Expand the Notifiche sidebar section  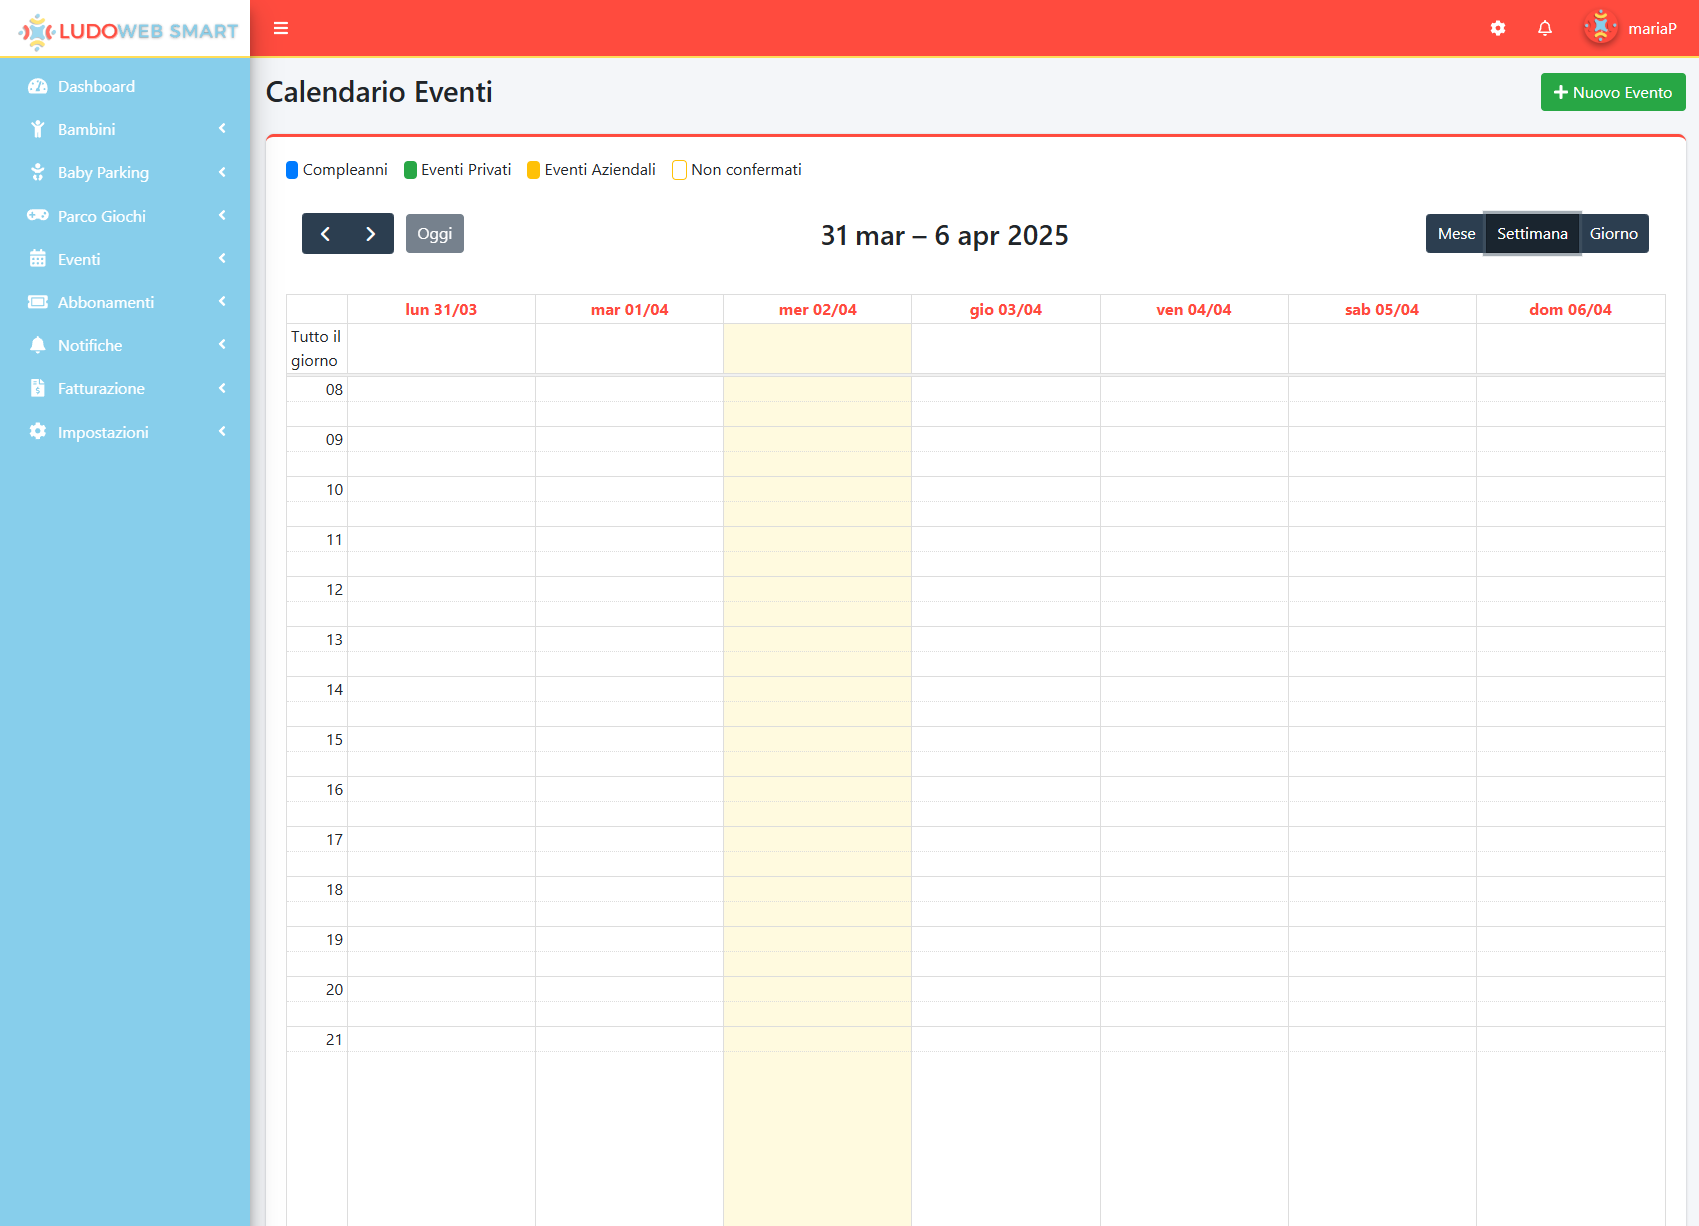[90, 345]
